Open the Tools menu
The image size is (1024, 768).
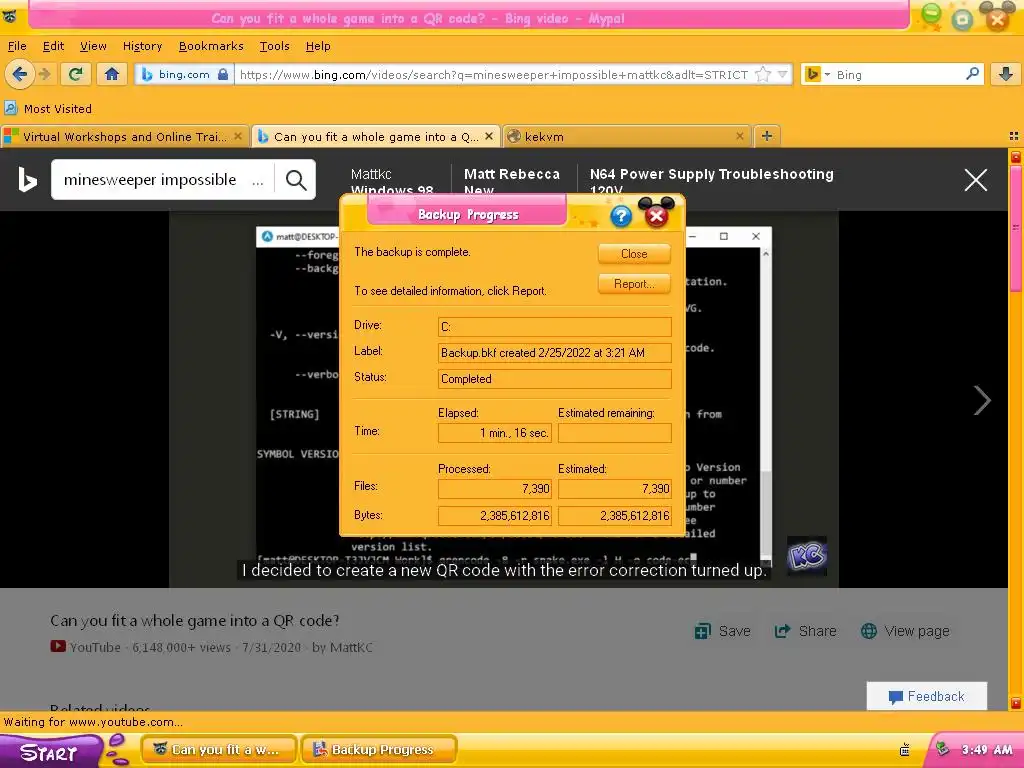tap(274, 46)
